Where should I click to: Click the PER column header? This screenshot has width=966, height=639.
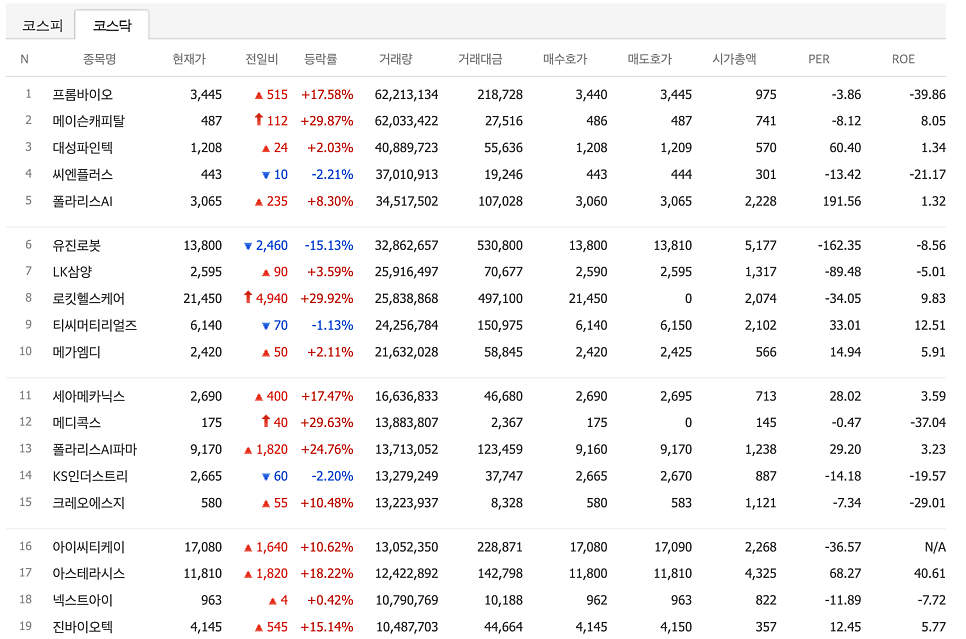[819, 59]
